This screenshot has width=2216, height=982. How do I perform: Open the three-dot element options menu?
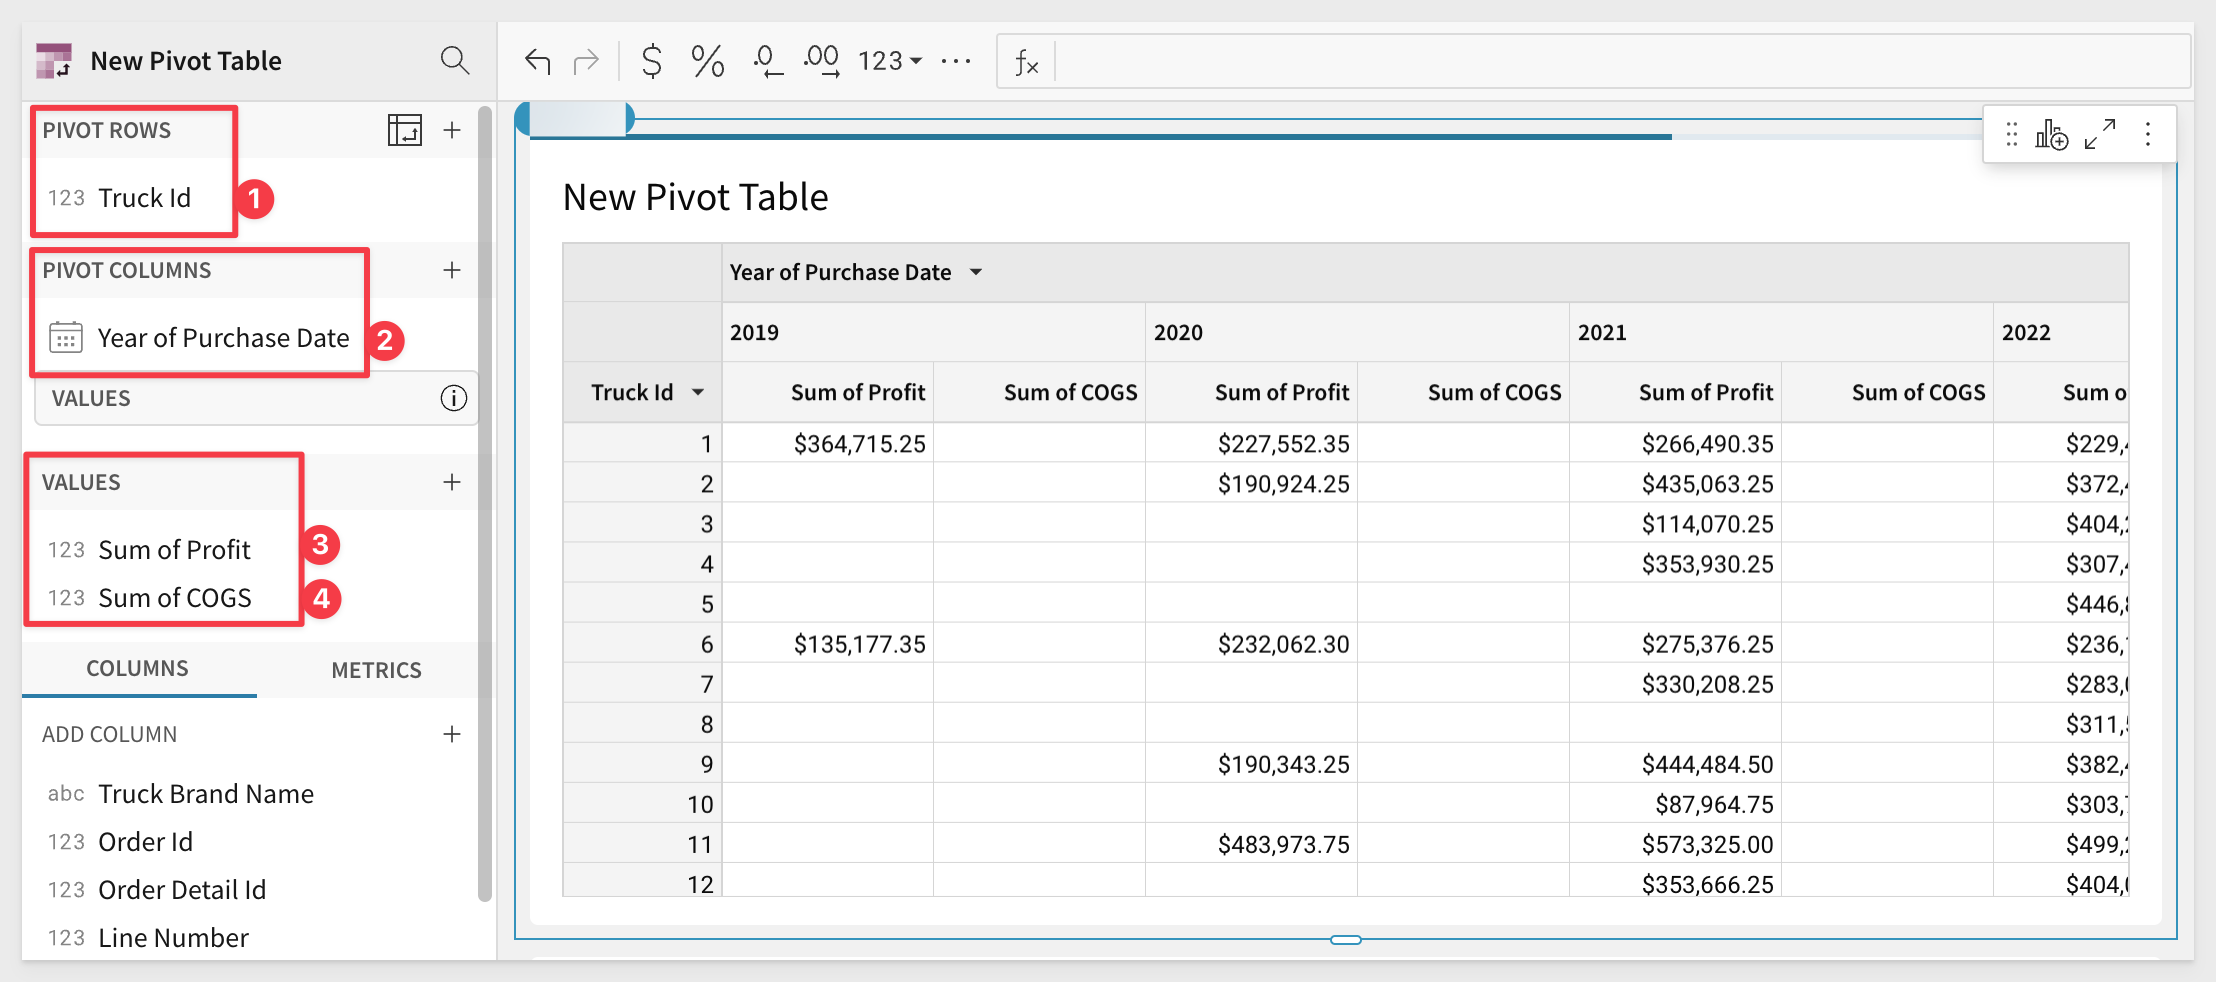[x=2147, y=134]
